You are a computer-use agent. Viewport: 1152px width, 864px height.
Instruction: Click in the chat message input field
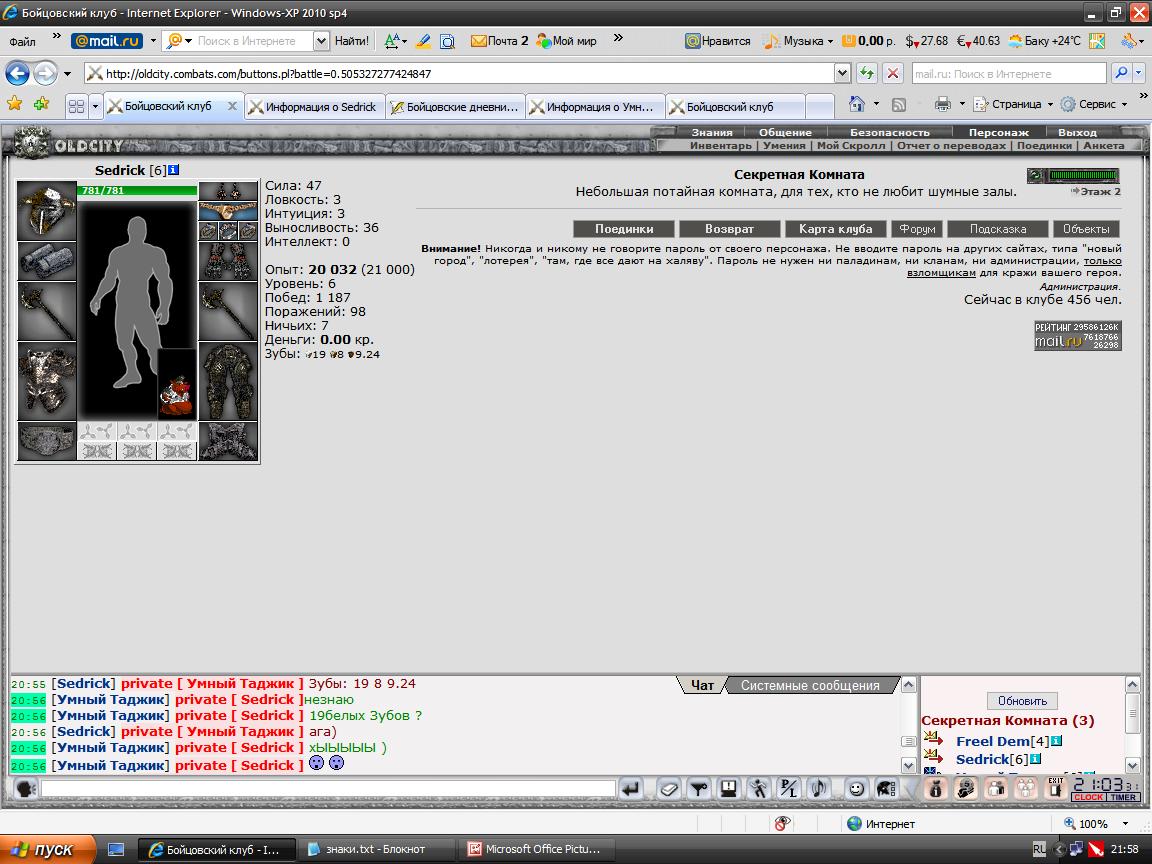click(x=328, y=789)
